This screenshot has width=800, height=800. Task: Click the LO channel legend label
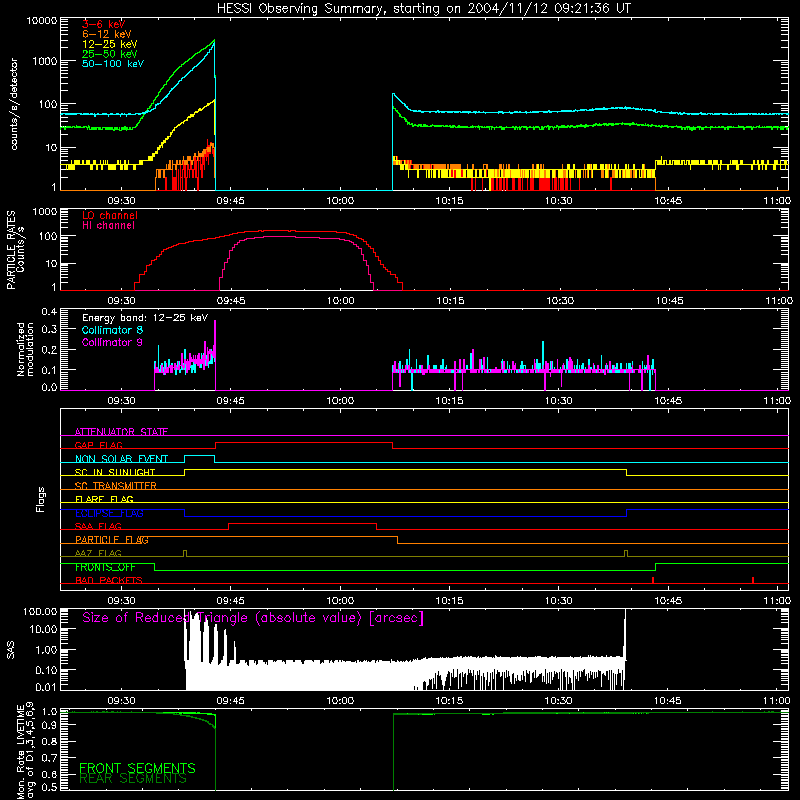110,215
